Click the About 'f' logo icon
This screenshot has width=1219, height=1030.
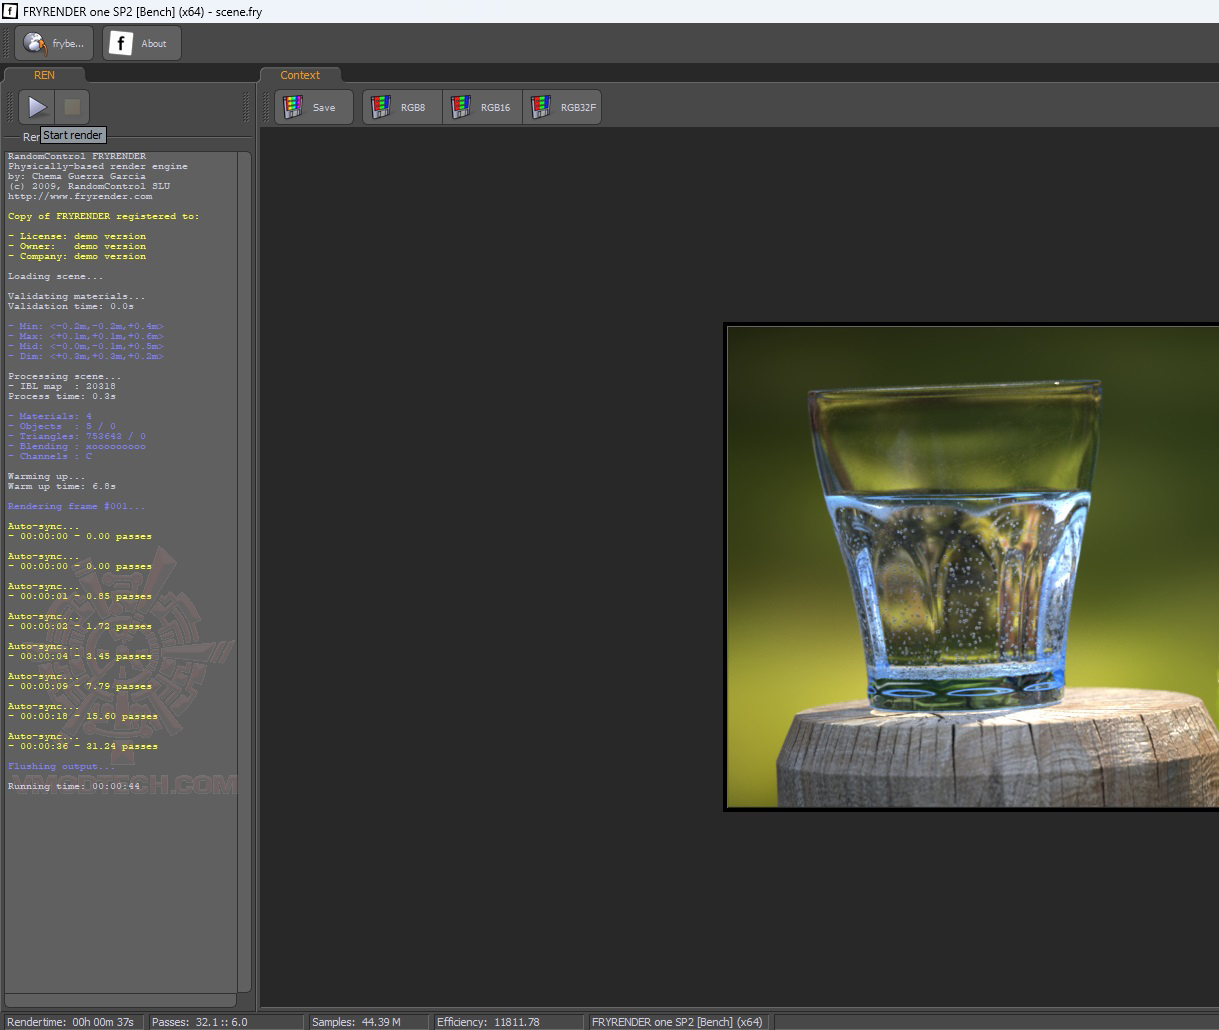121,43
